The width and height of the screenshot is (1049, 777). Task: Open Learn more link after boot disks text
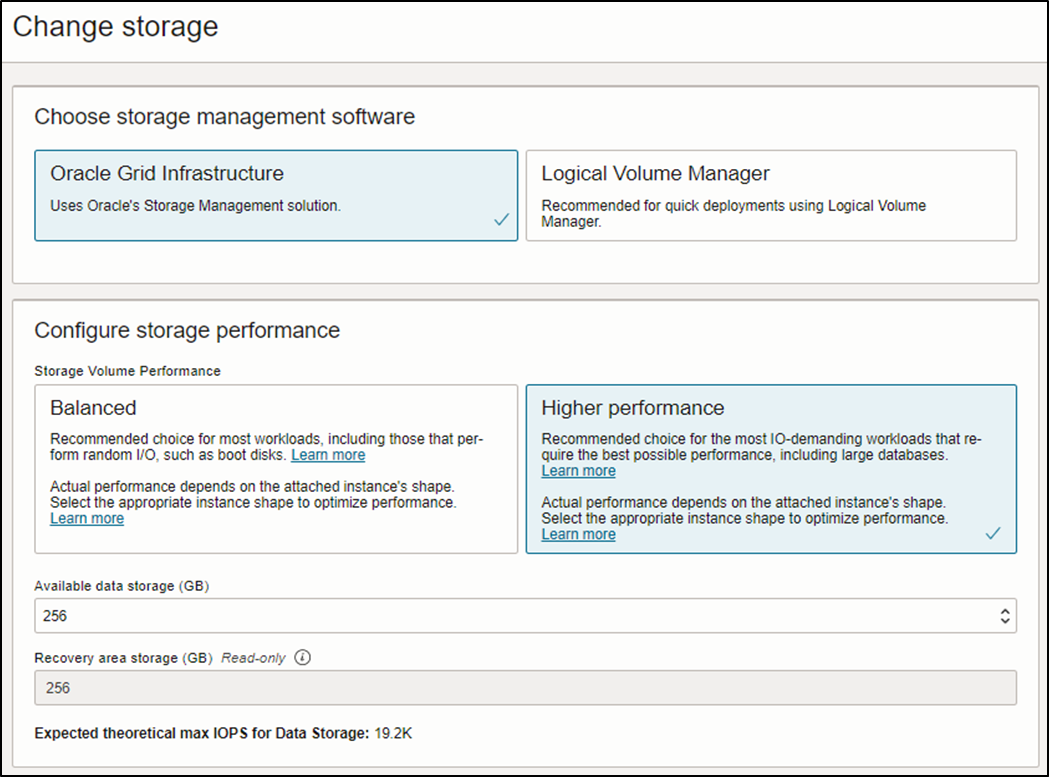tap(328, 455)
